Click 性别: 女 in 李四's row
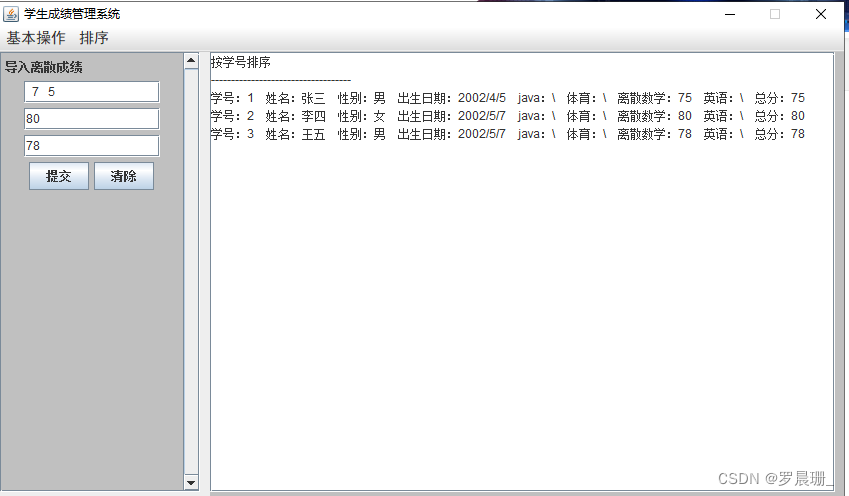The image size is (849, 496). (362, 116)
